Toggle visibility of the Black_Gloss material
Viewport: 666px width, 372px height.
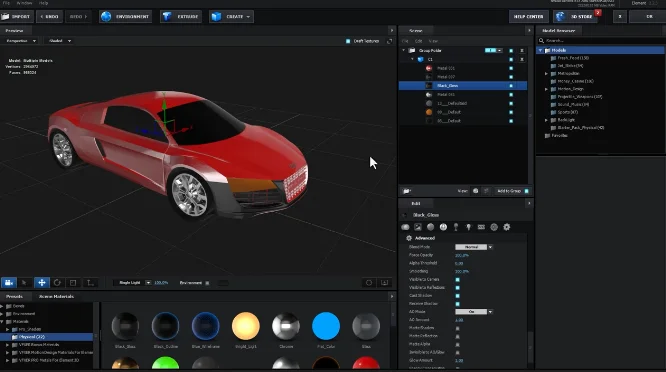(x=511, y=86)
